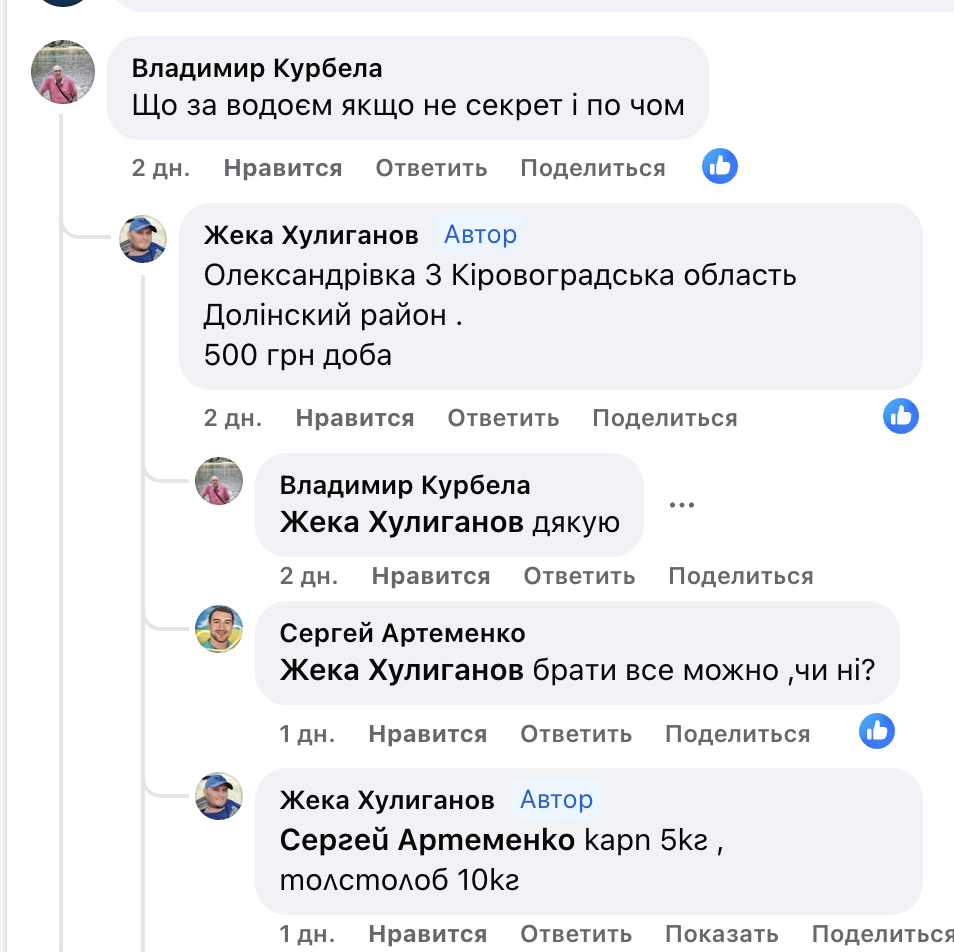Click Владимир Курбела's avatar next to the "дякую" reply

tap(218, 481)
